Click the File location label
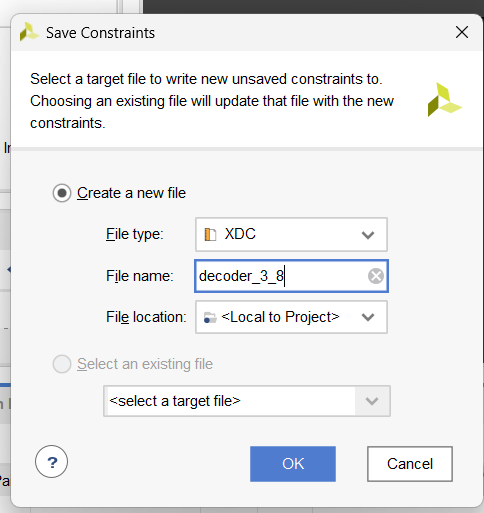Image resolution: width=484 pixels, height=513 pixels. 146,317
